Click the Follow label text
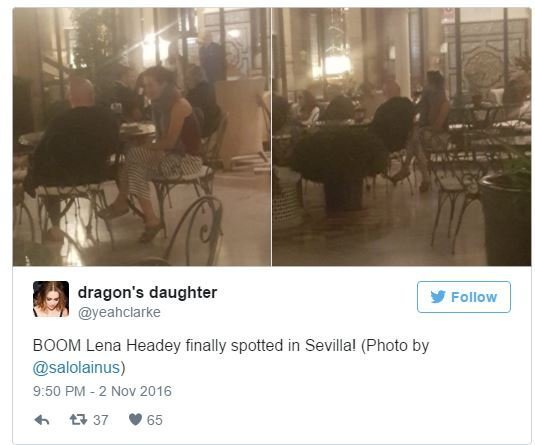The image size is (535, 445). 474,297
